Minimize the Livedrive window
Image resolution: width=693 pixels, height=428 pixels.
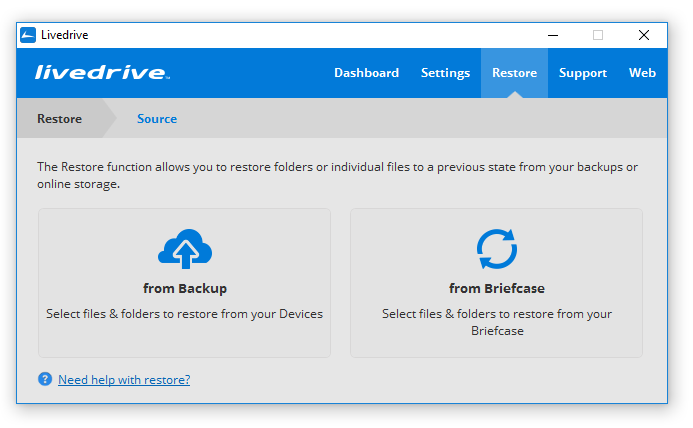pyautogui.click(x=553, y=35)
